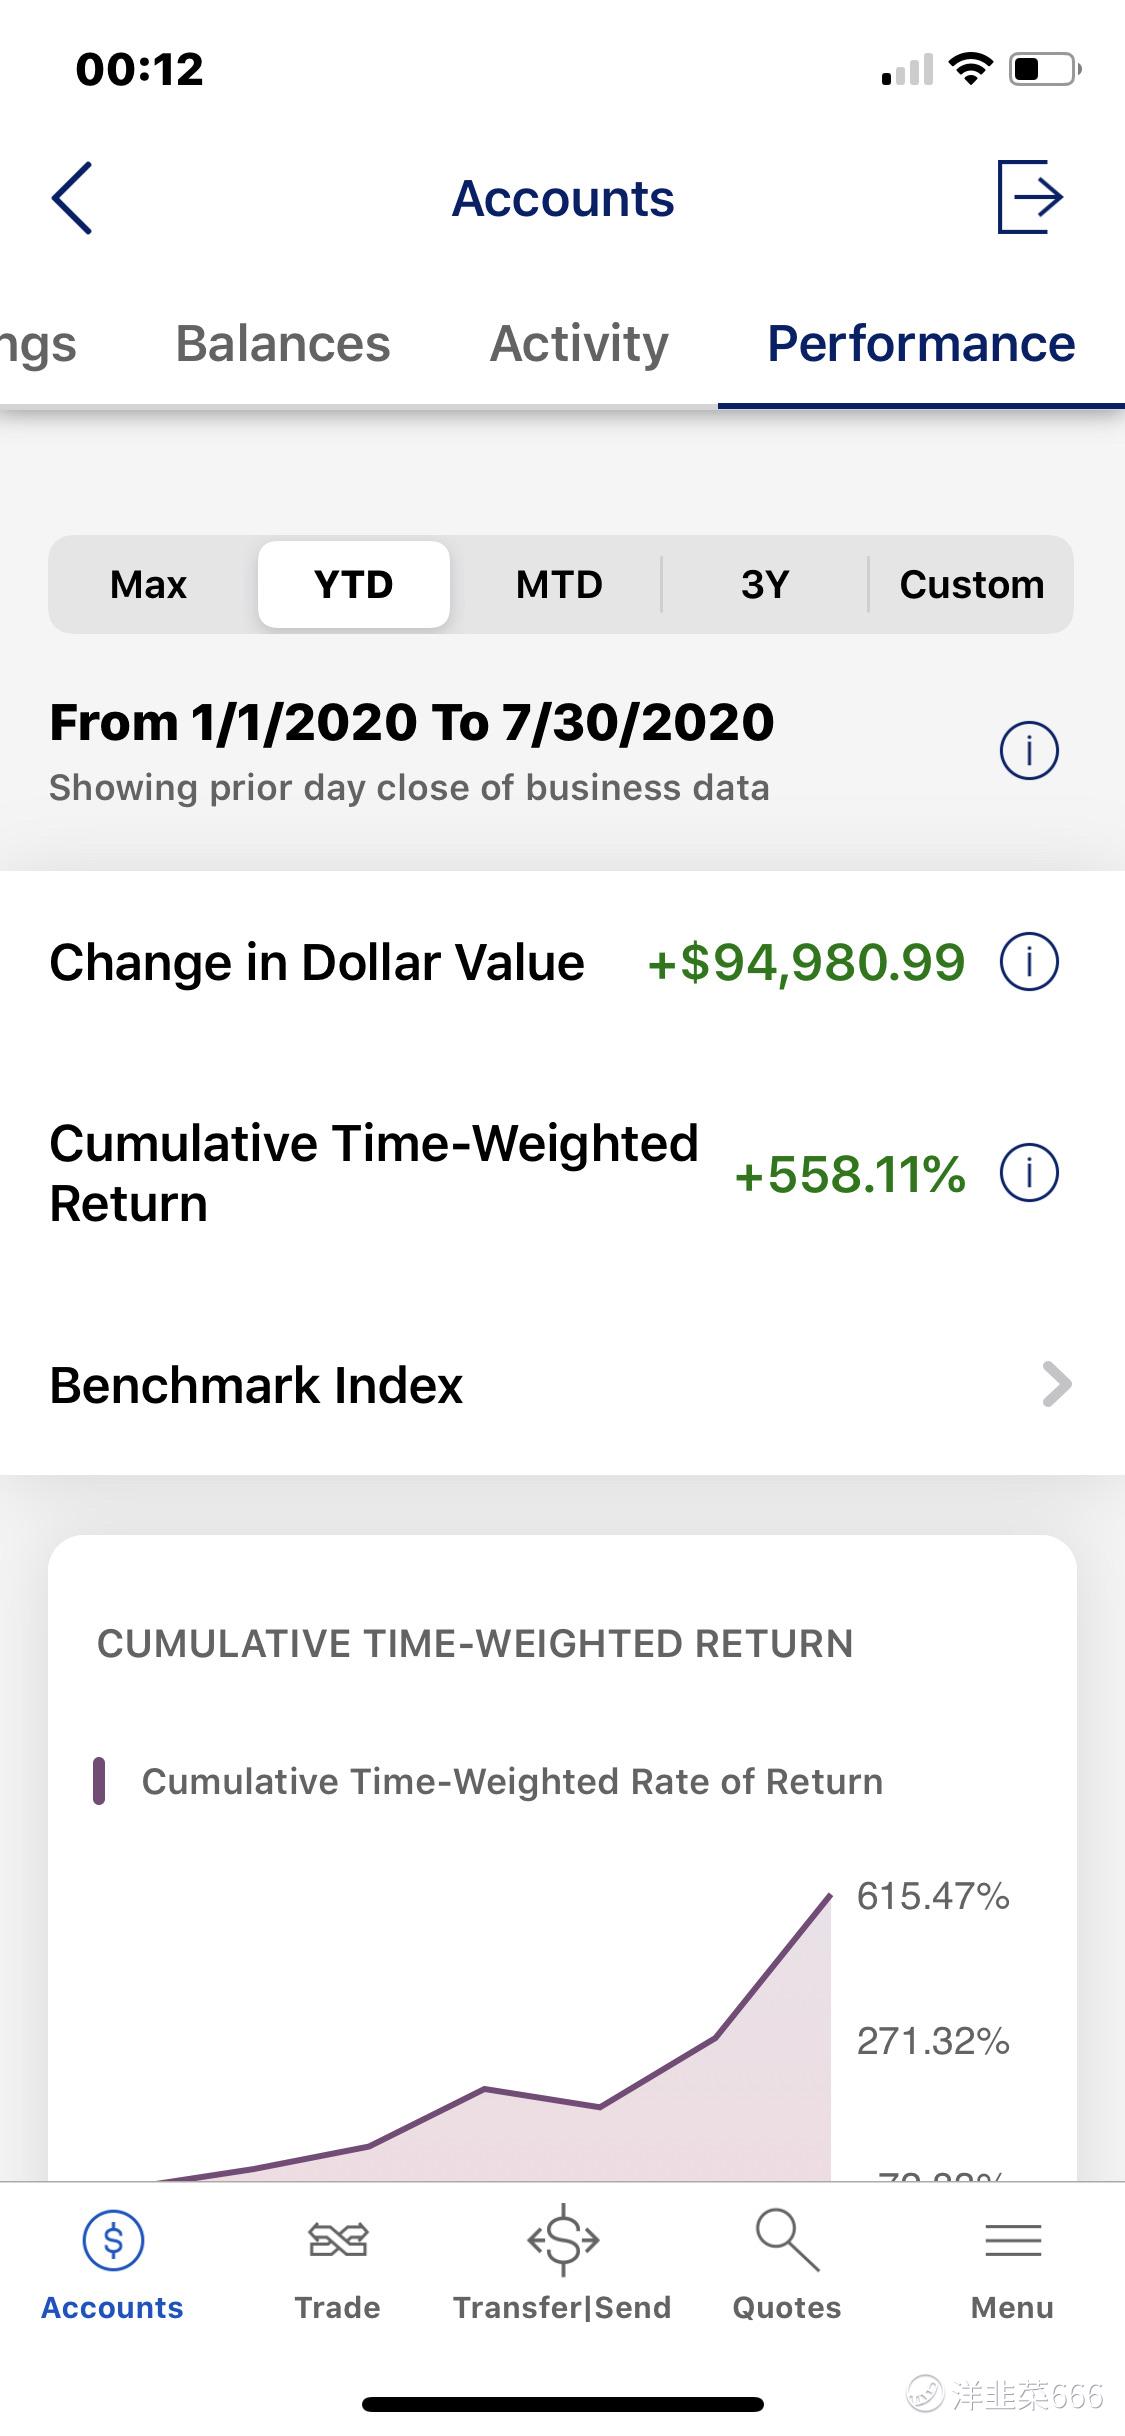Select the 3Y time range
Screen dimensions: 1125x2436
[x=765, y=585]
